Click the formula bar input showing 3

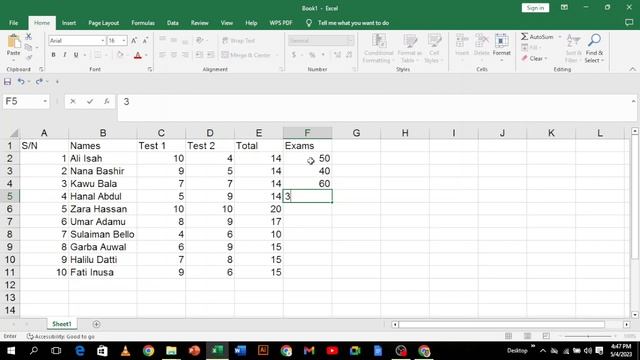(x=376, y=107)
